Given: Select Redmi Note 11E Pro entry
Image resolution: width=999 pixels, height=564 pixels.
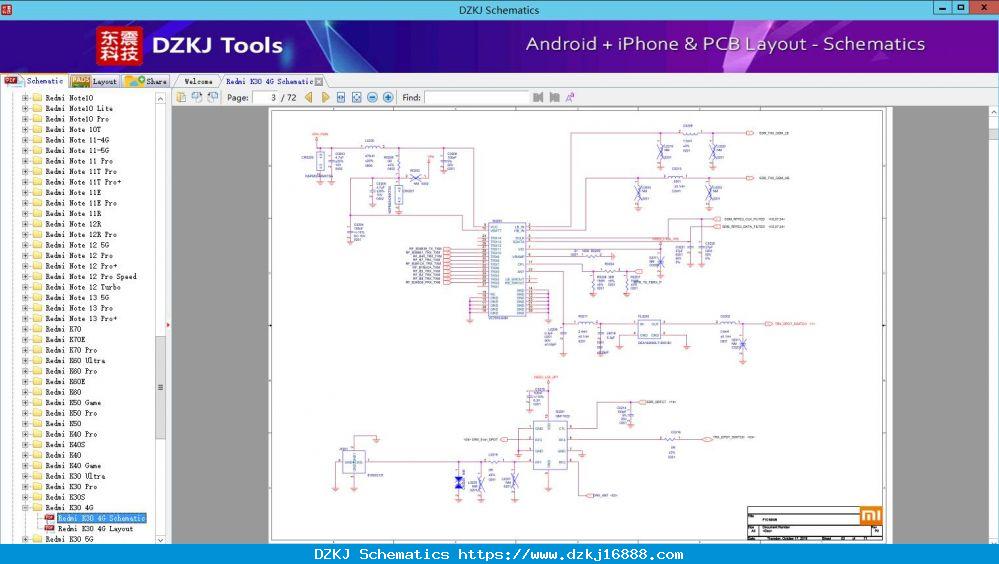Looking at the screenshot, I should click(x=81, y=203).
